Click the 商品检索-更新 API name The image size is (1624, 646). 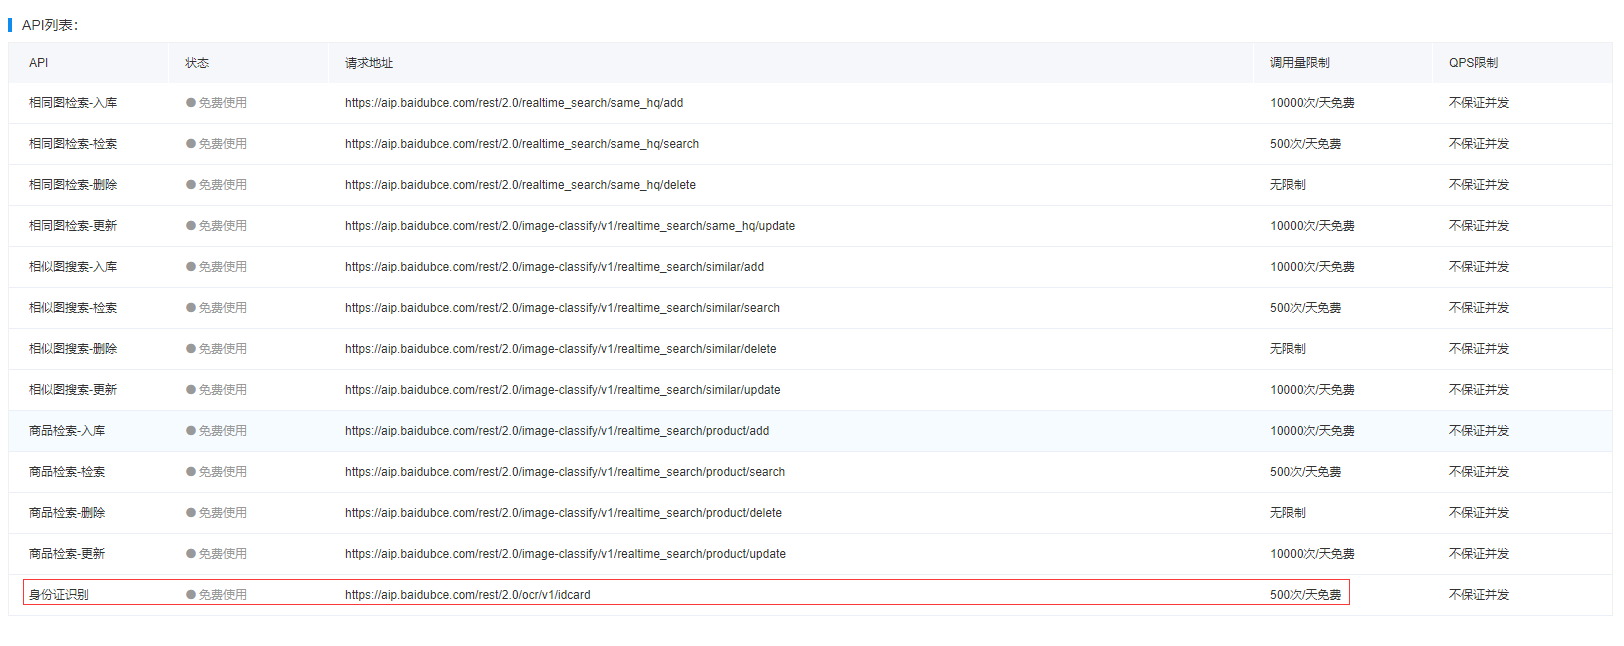coord(67,554)
